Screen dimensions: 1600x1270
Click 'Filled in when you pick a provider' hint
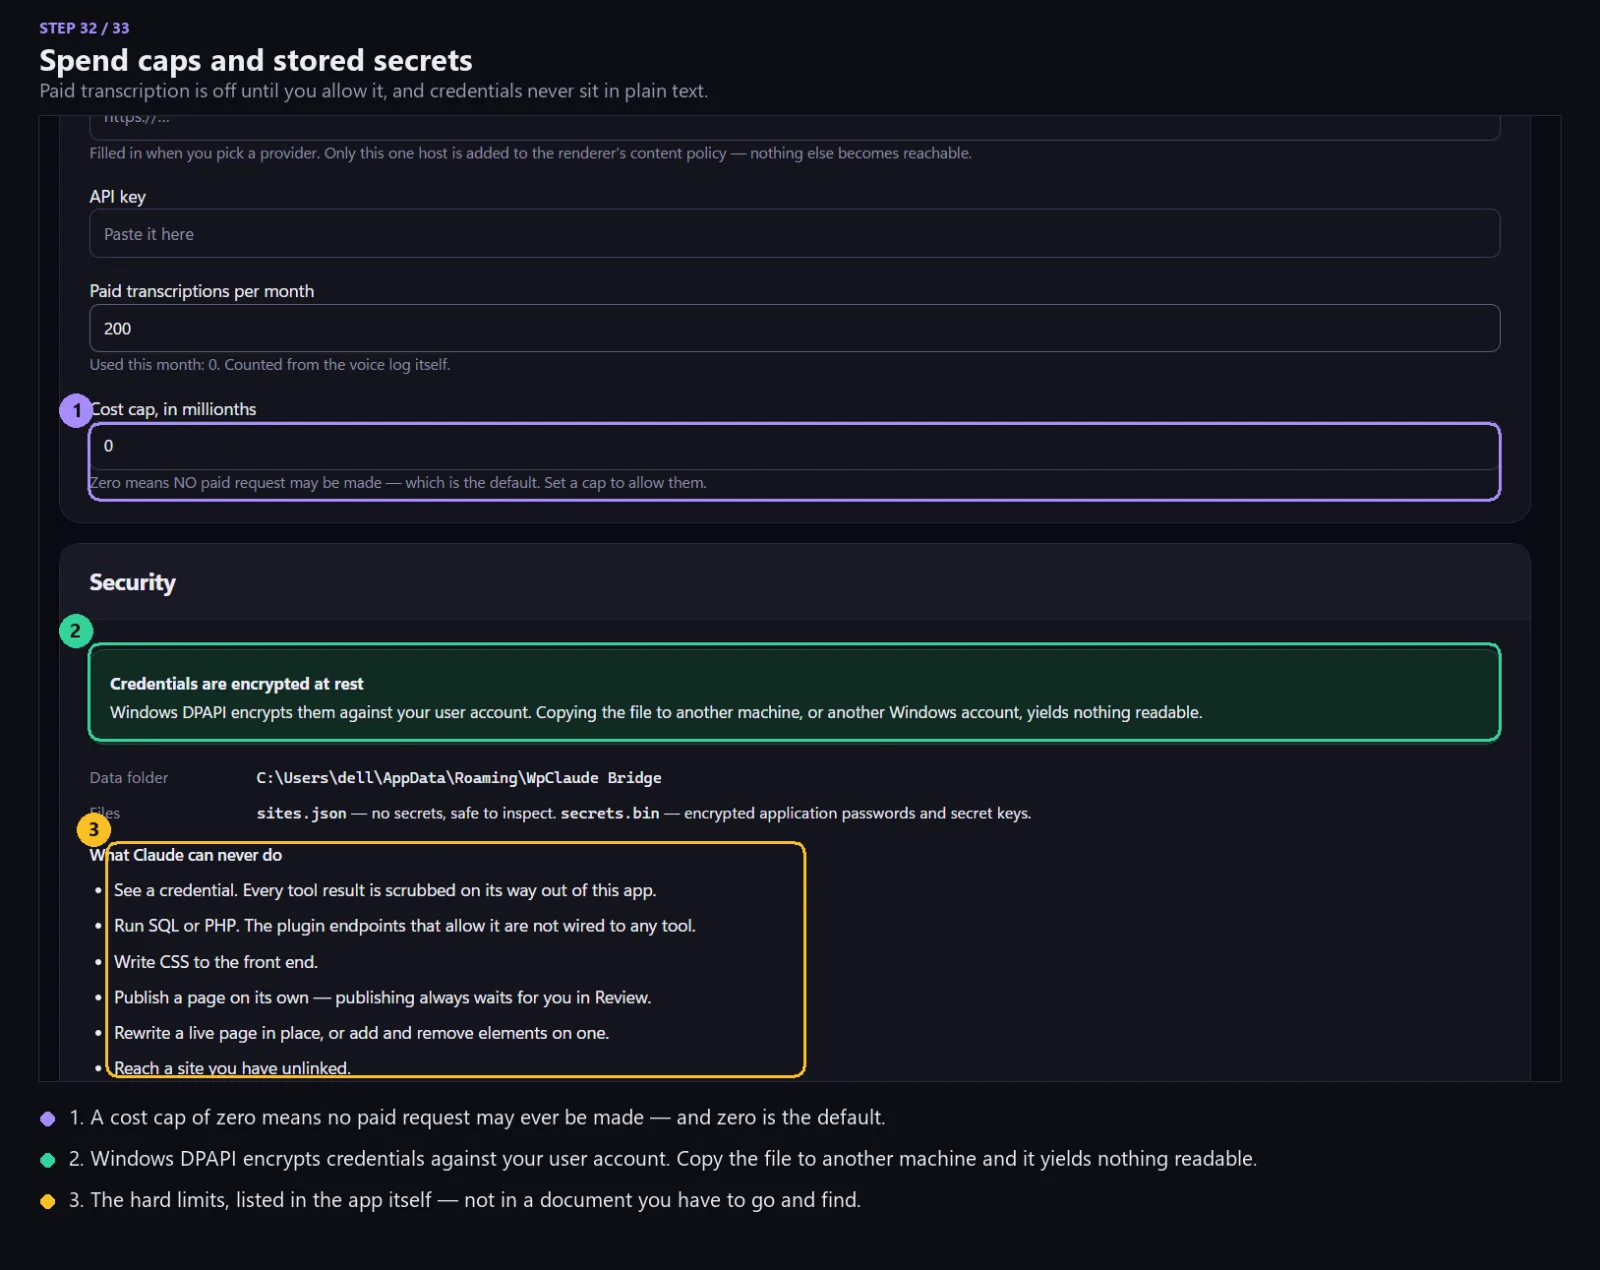(x=530, y=153)
